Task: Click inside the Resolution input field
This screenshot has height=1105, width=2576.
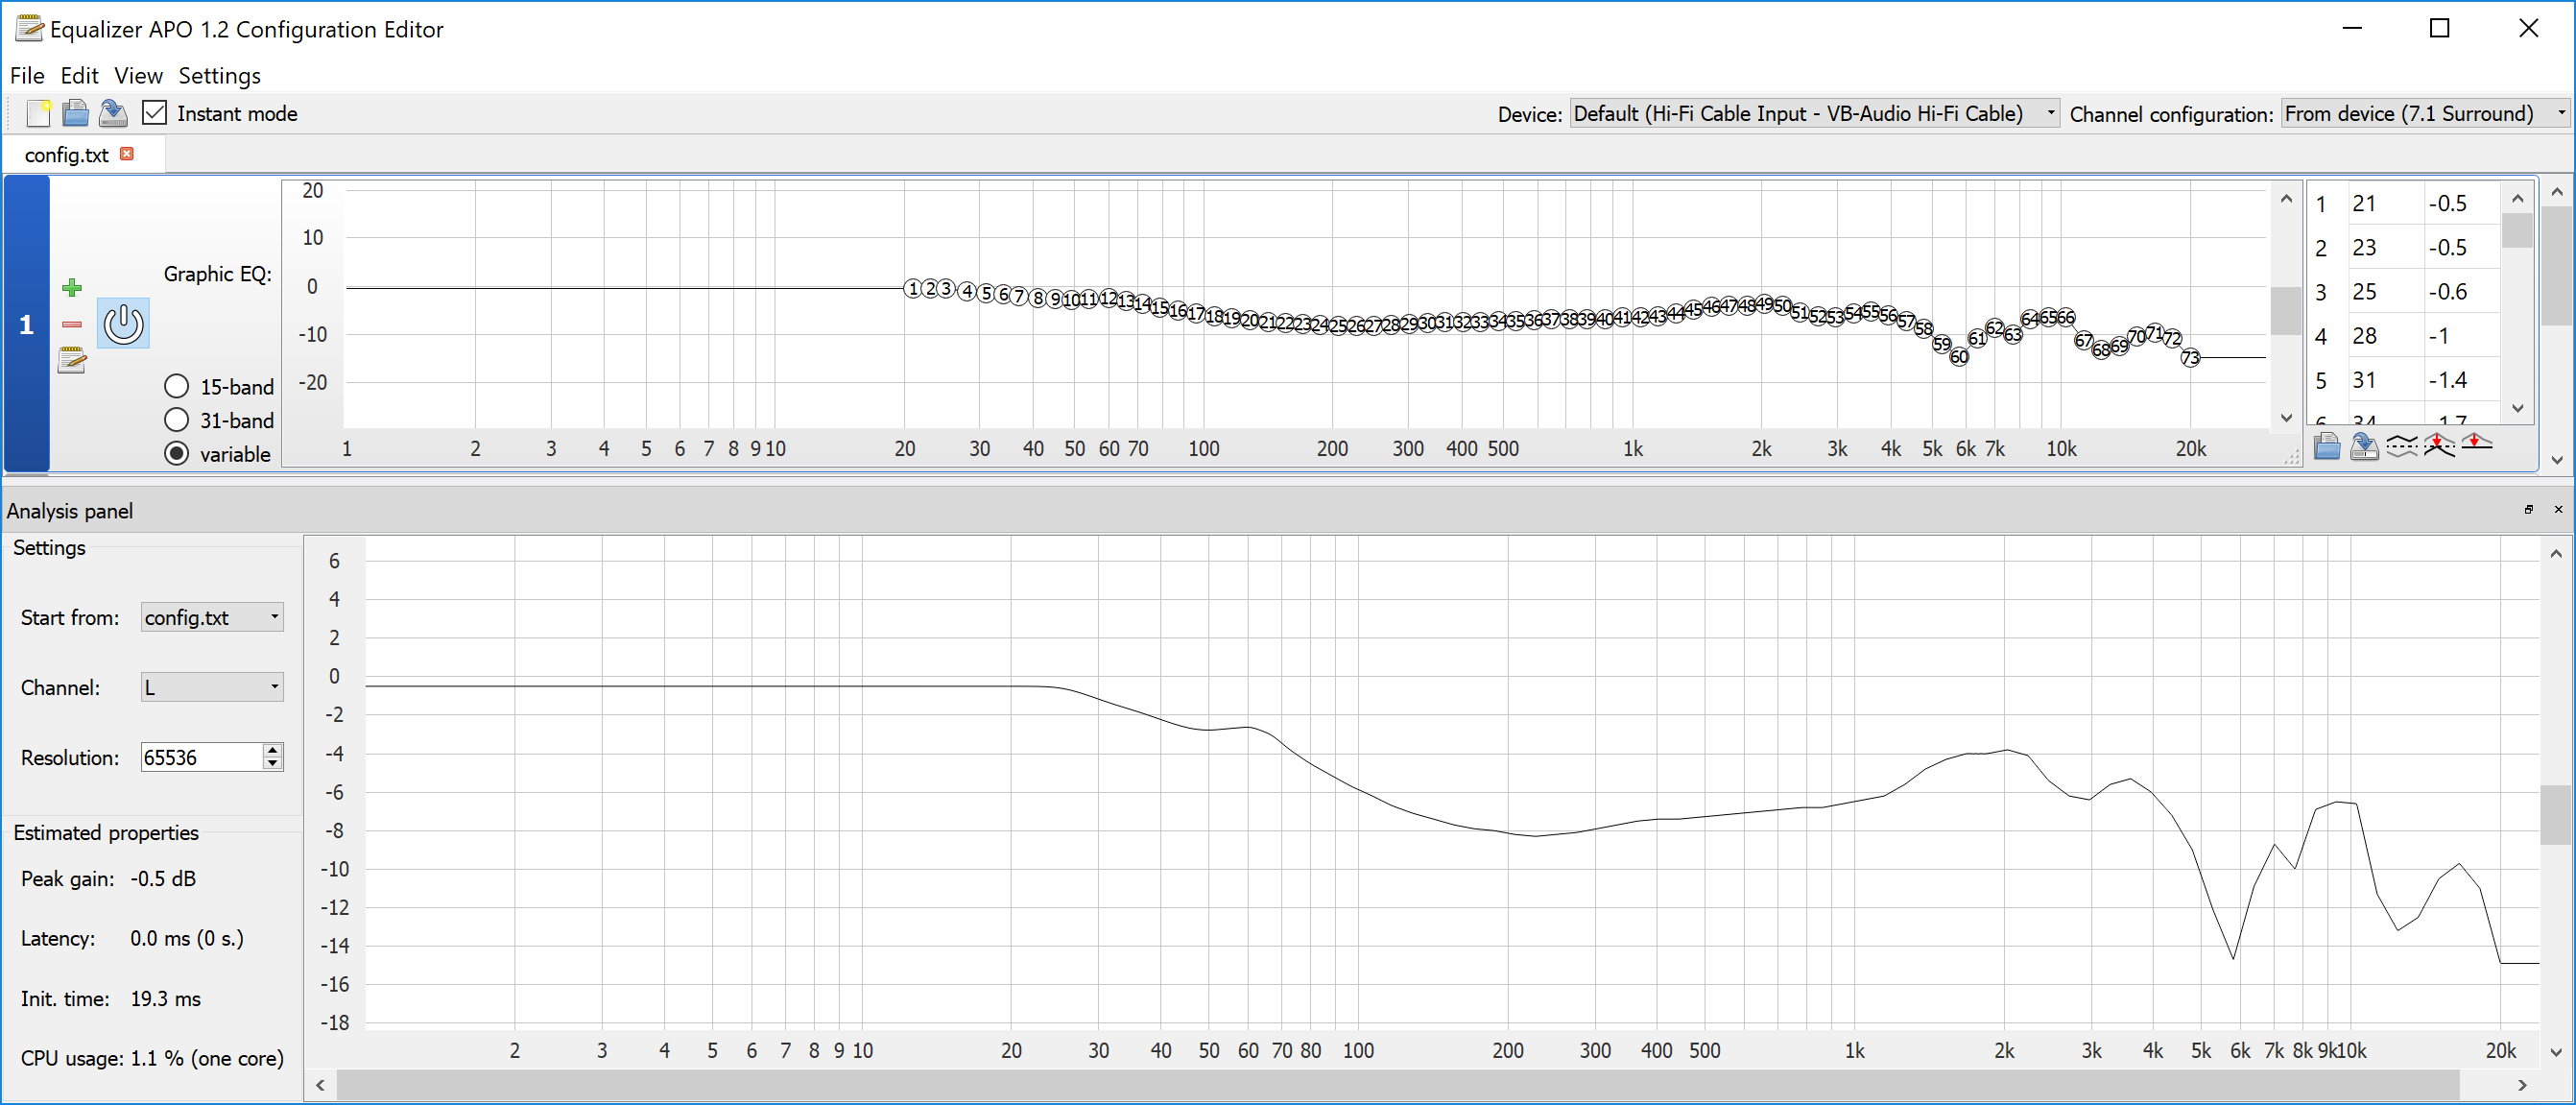Action: [200, 758]
